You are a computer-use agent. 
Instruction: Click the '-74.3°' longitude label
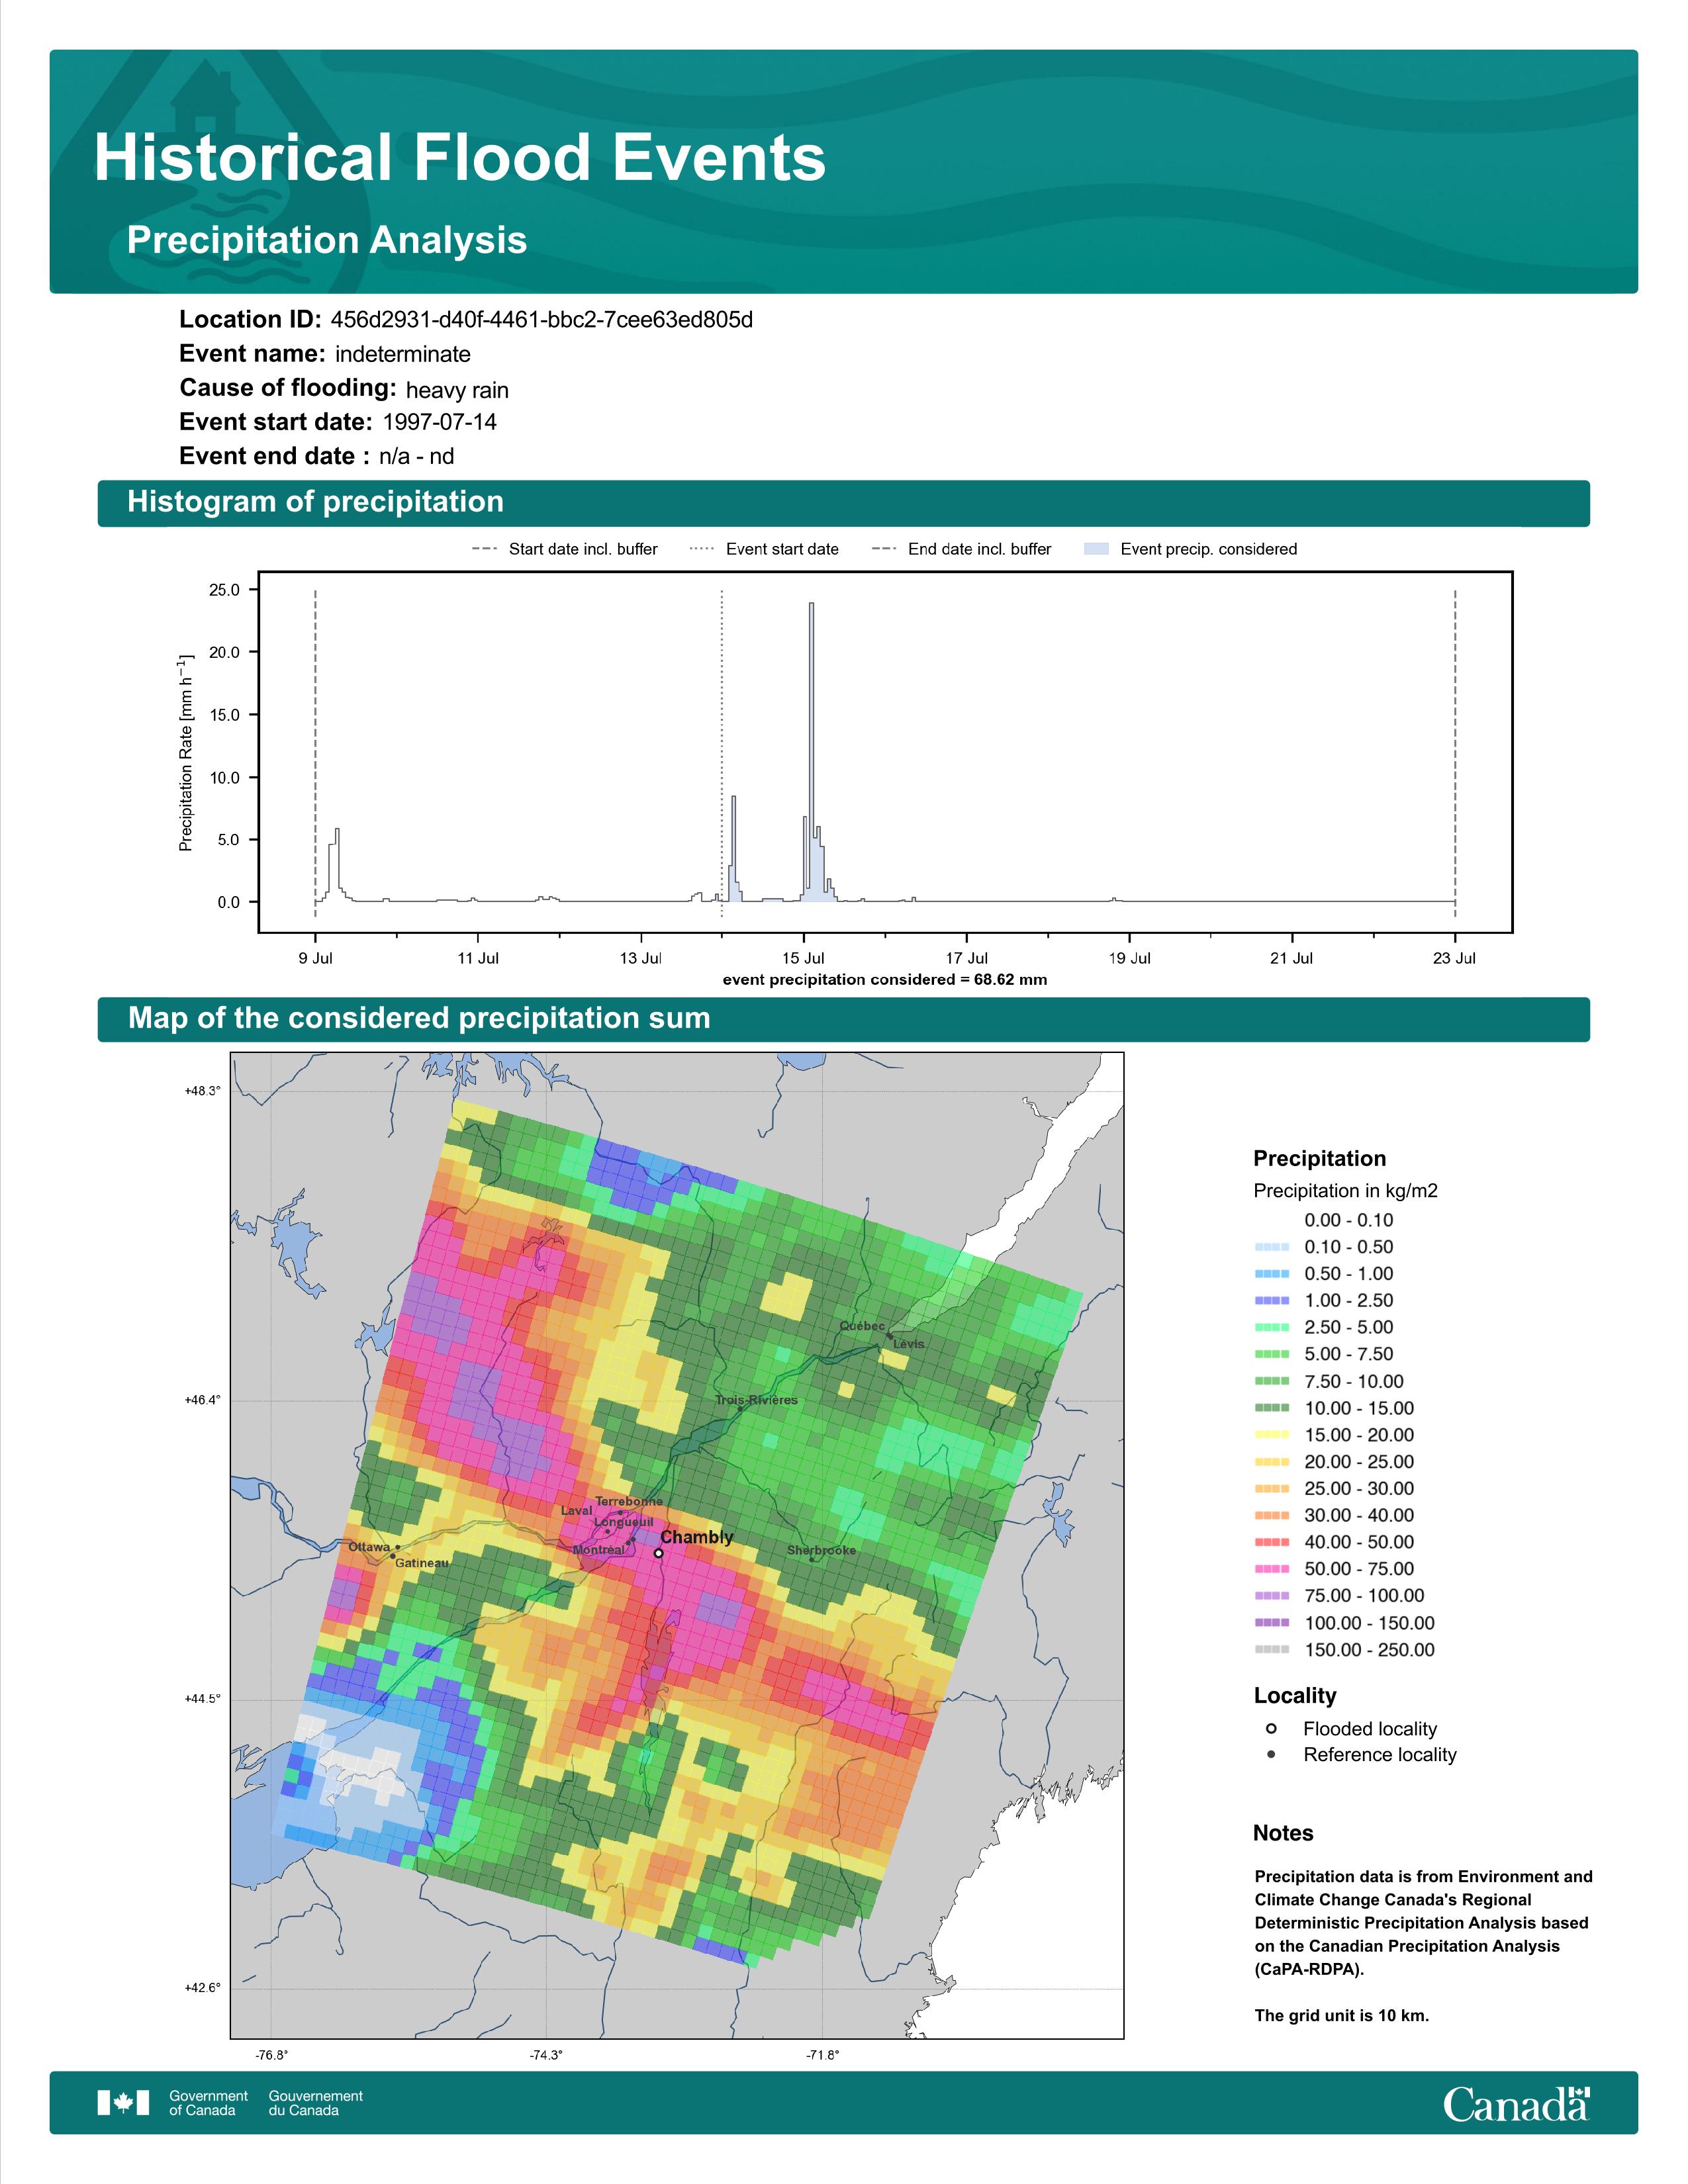coord(546,2055)
